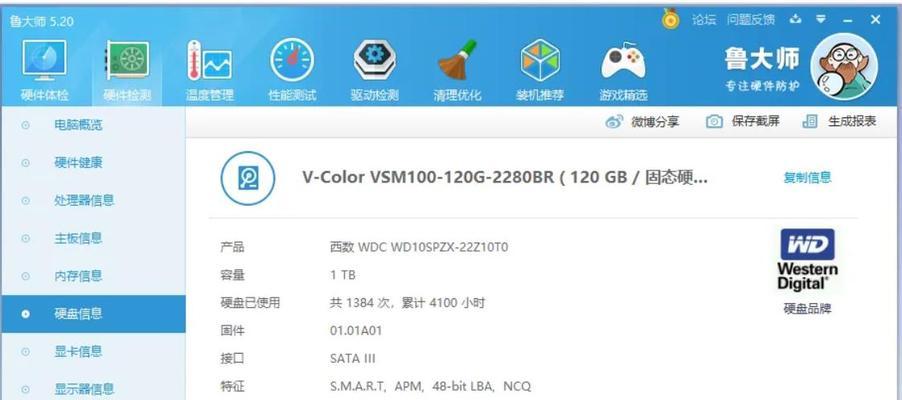Open the title bar dropdown arrow menu

(821, 20)
